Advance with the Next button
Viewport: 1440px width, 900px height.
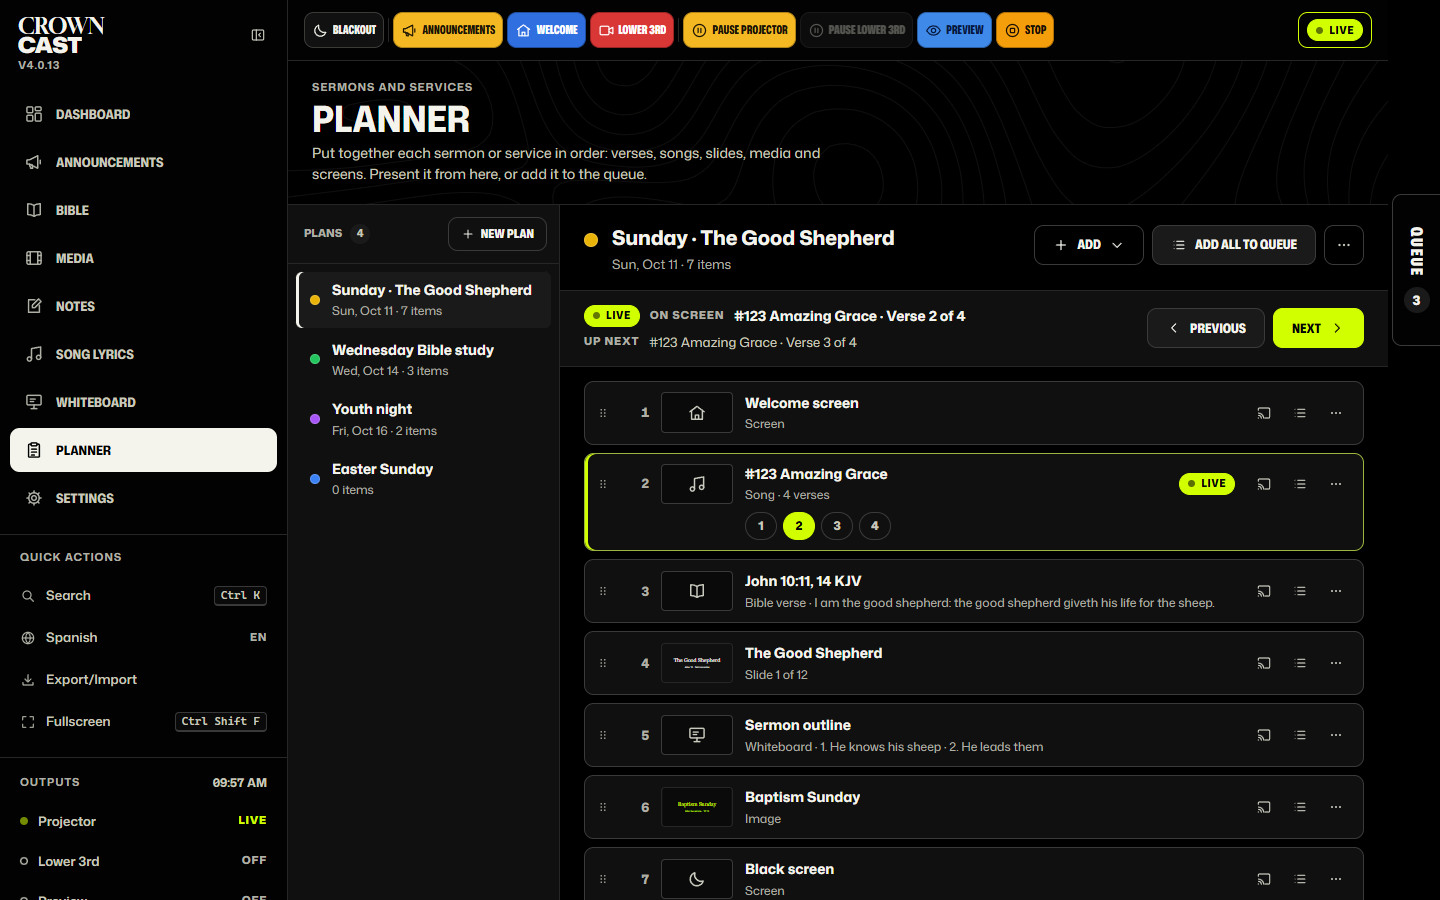(x=1318, y=328)
